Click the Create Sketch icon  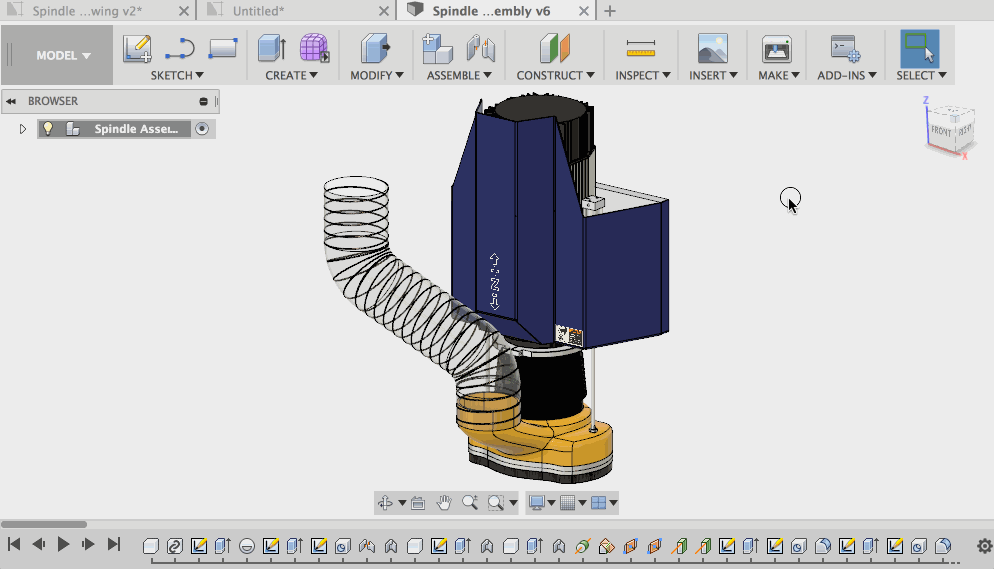point(136,49)
